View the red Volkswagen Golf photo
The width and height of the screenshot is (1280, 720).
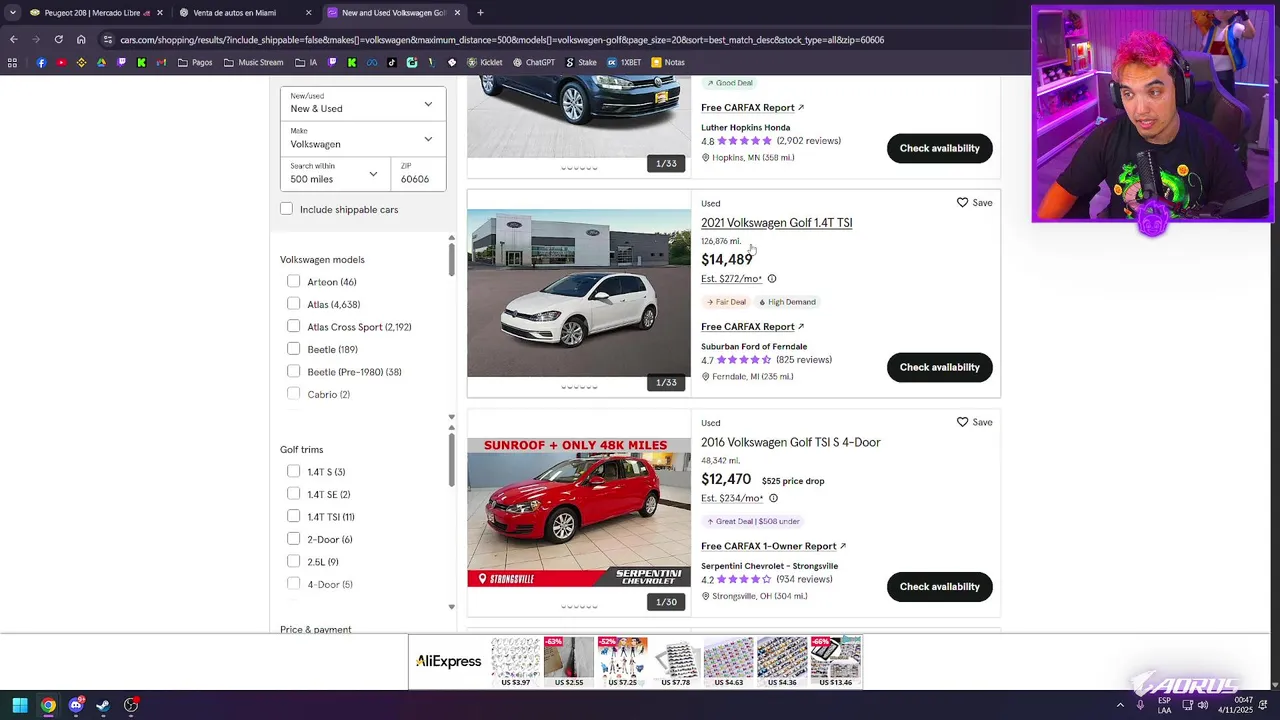coord(579,512)
